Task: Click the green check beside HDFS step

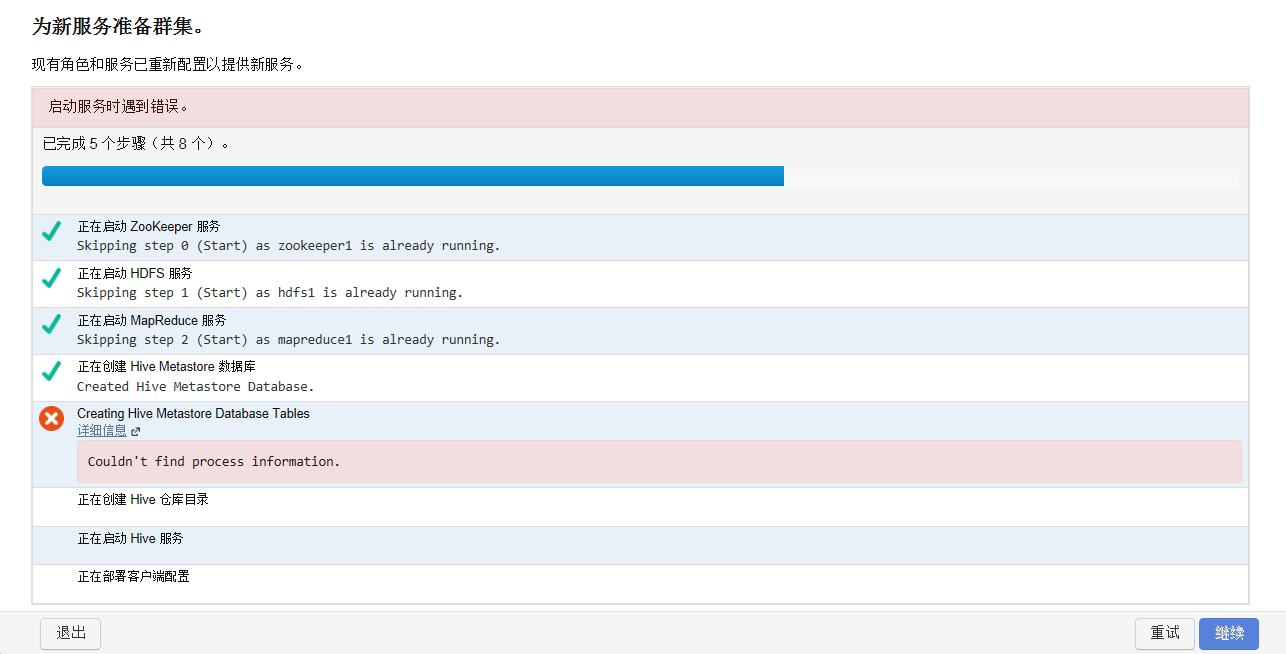Action: click(52, 278)
